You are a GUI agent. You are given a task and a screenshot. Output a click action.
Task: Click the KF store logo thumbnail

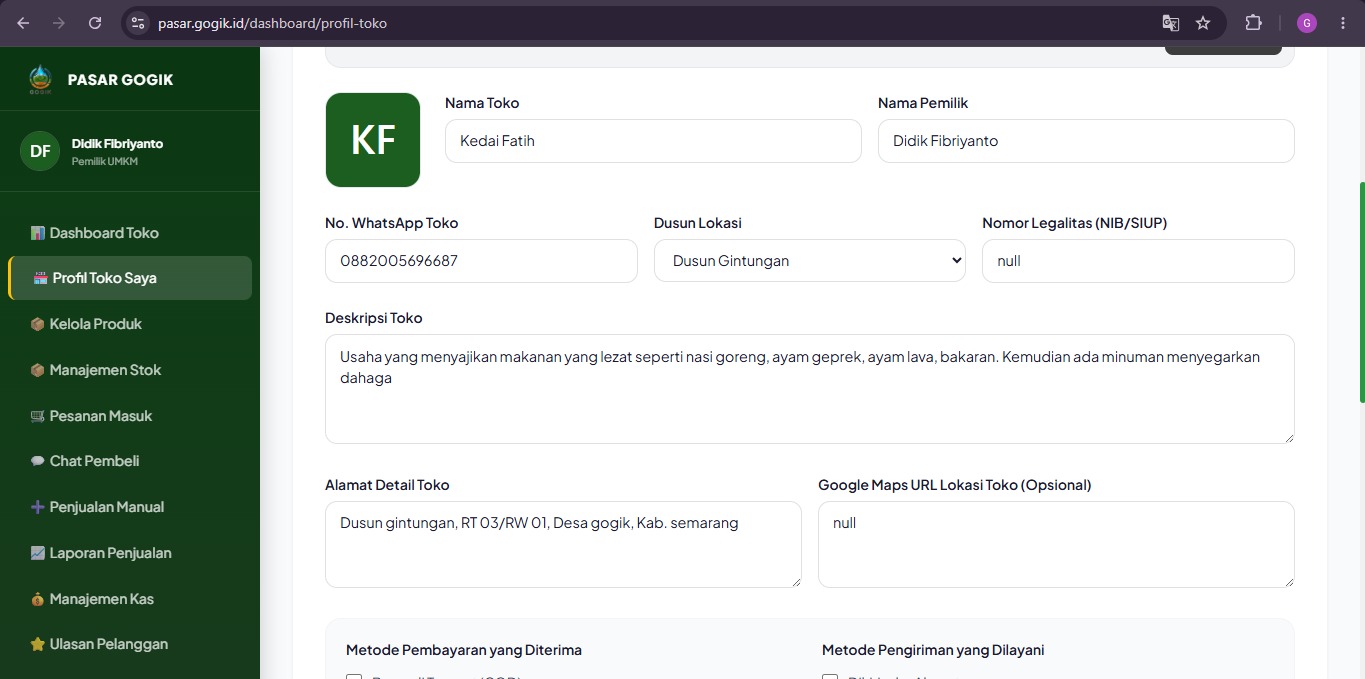click(373, 140)
